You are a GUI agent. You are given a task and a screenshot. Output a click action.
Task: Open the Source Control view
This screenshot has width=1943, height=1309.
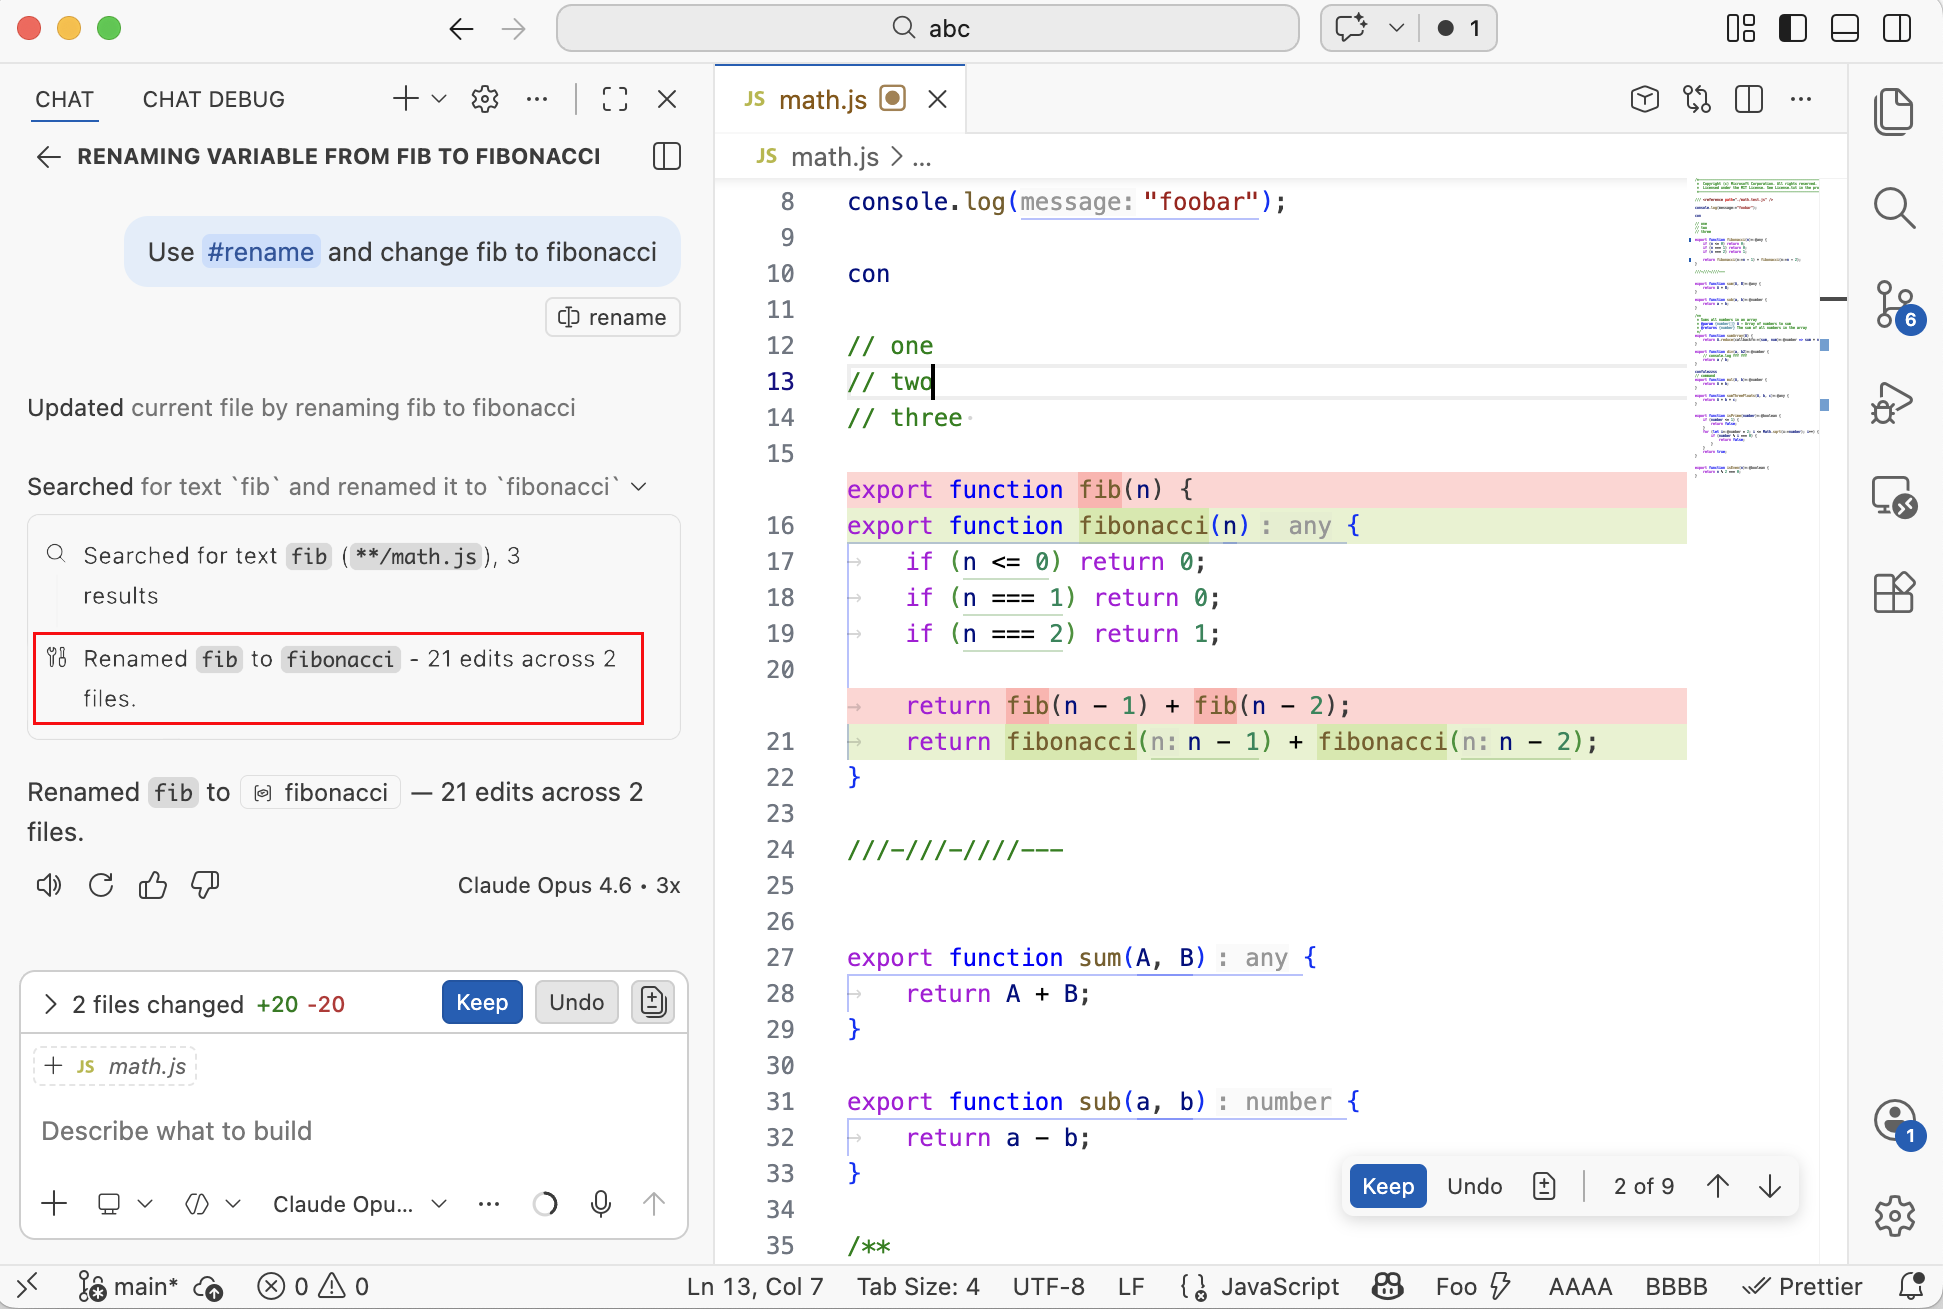1895,305
